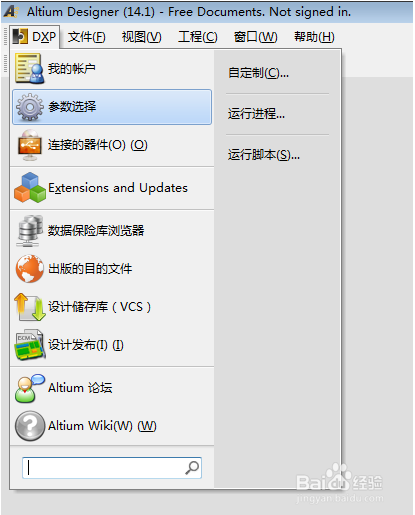
Task: Open the 工程(C) menu
Action: [198, 37]
